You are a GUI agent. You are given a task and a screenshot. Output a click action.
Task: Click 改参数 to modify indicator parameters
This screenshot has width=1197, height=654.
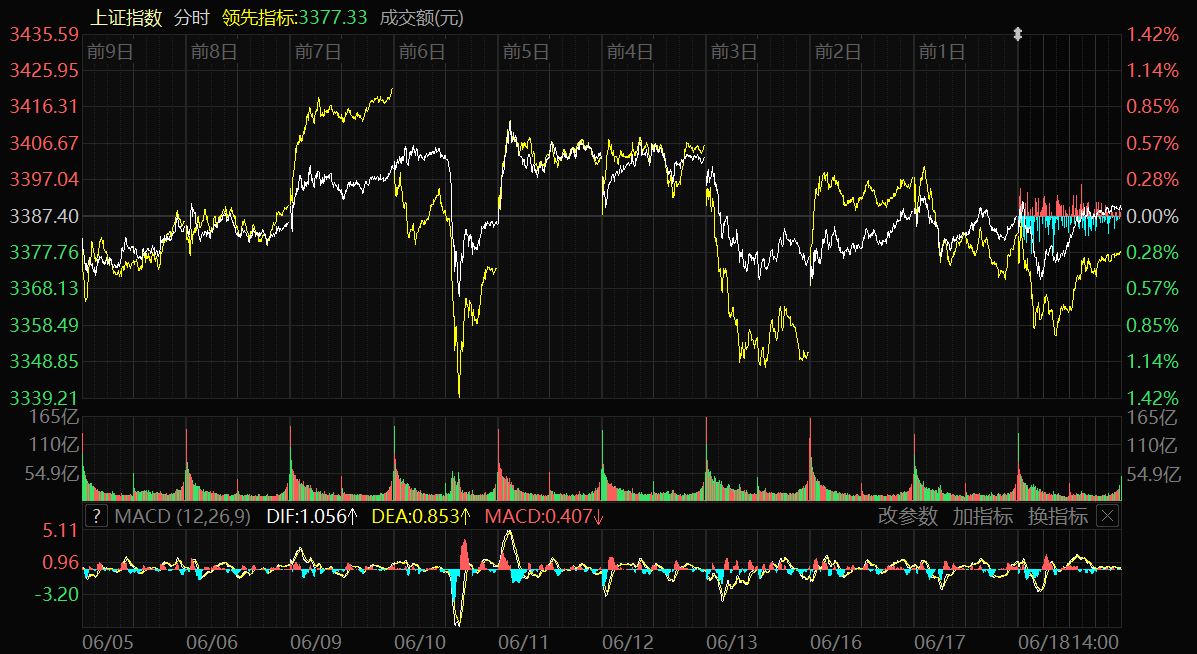point(908,516)
